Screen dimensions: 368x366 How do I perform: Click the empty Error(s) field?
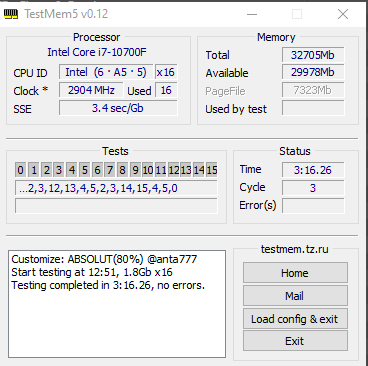point(313,206)
